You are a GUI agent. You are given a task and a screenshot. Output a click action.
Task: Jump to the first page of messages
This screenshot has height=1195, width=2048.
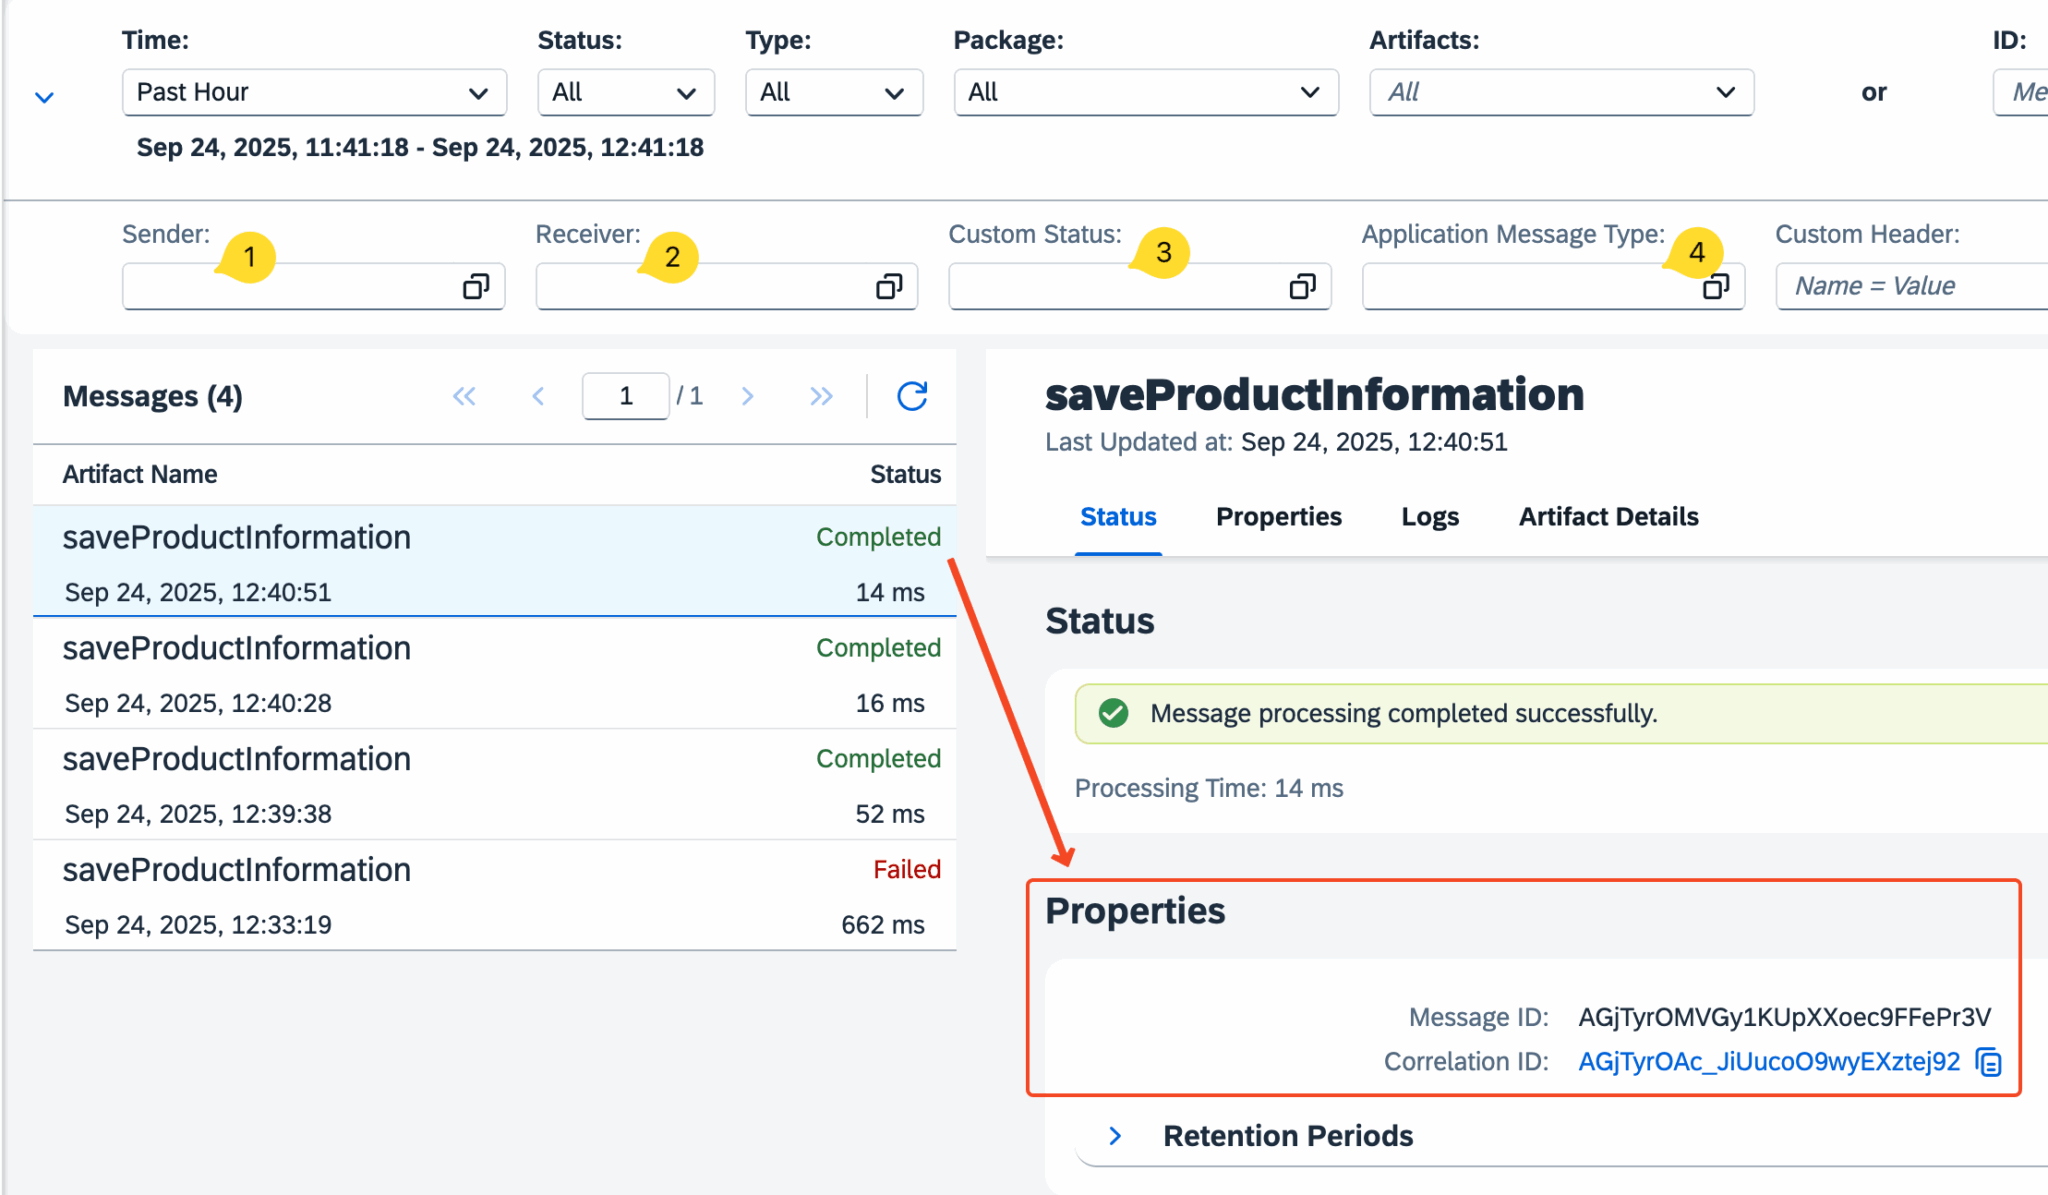click(464, 396)
